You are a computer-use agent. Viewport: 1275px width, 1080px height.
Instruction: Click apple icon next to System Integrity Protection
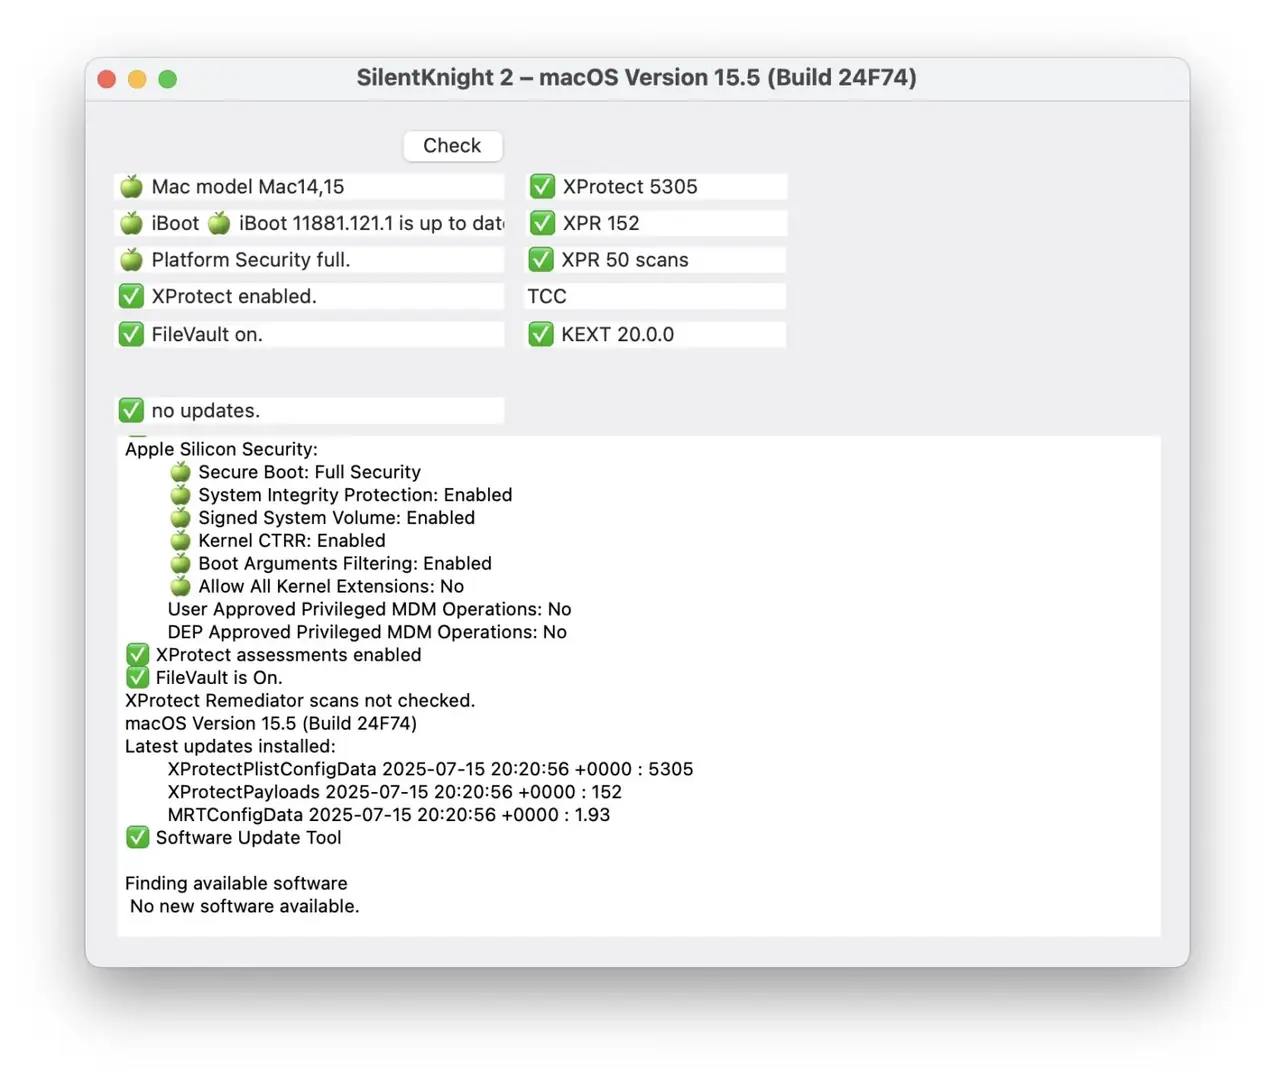180,495
